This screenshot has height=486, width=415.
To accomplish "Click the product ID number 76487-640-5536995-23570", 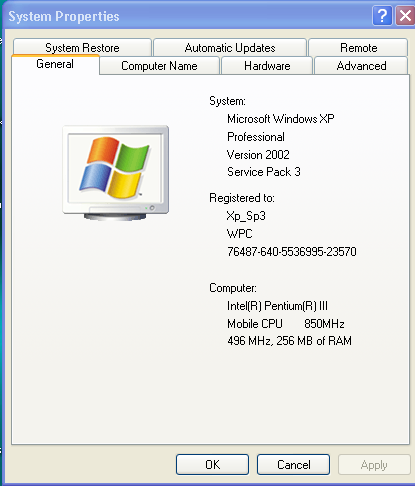I will tap(292, 251).
